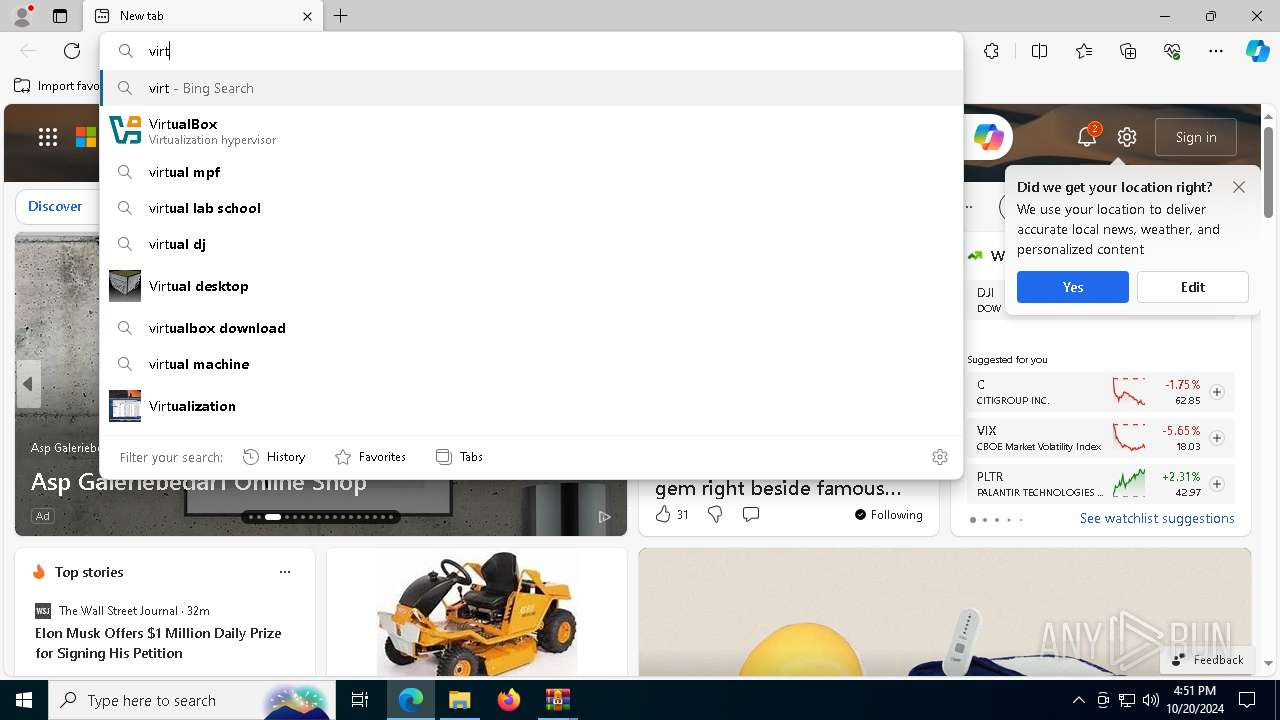The image size is (1280, 720).
Task: Filter search by History
Action: tap(274, 457)
